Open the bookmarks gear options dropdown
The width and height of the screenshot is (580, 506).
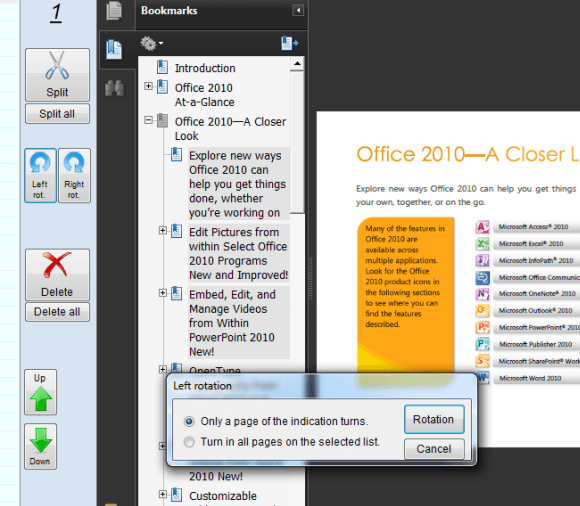click(152, 43)
